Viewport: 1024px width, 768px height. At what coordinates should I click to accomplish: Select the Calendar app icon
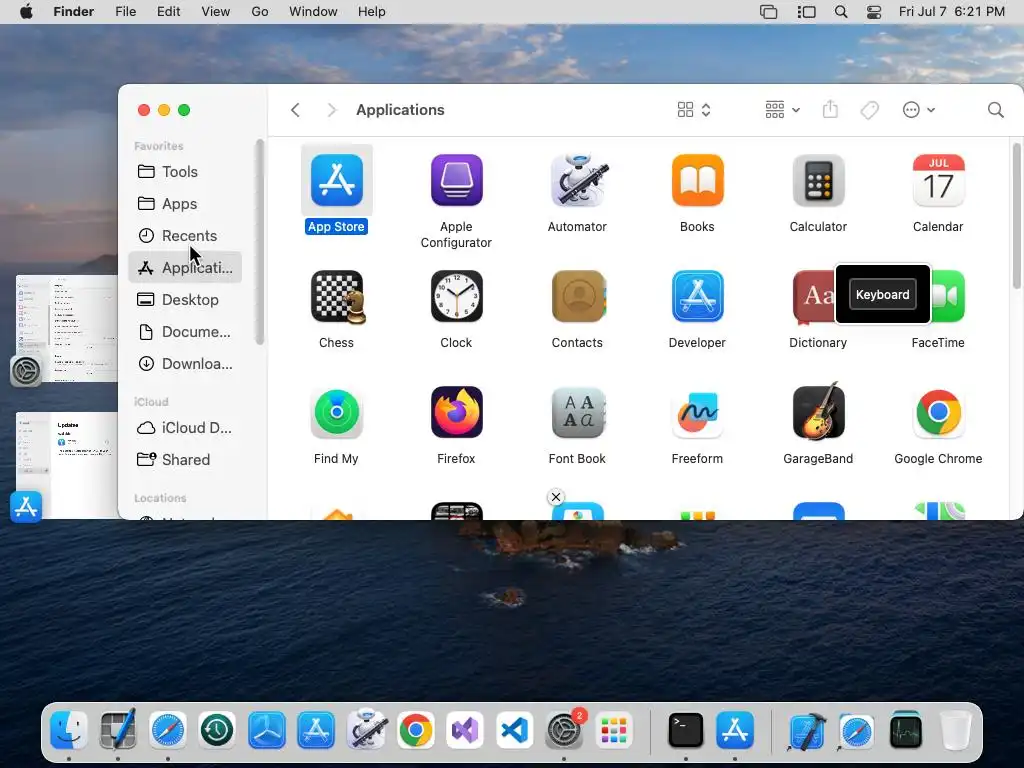click(938, 180)
